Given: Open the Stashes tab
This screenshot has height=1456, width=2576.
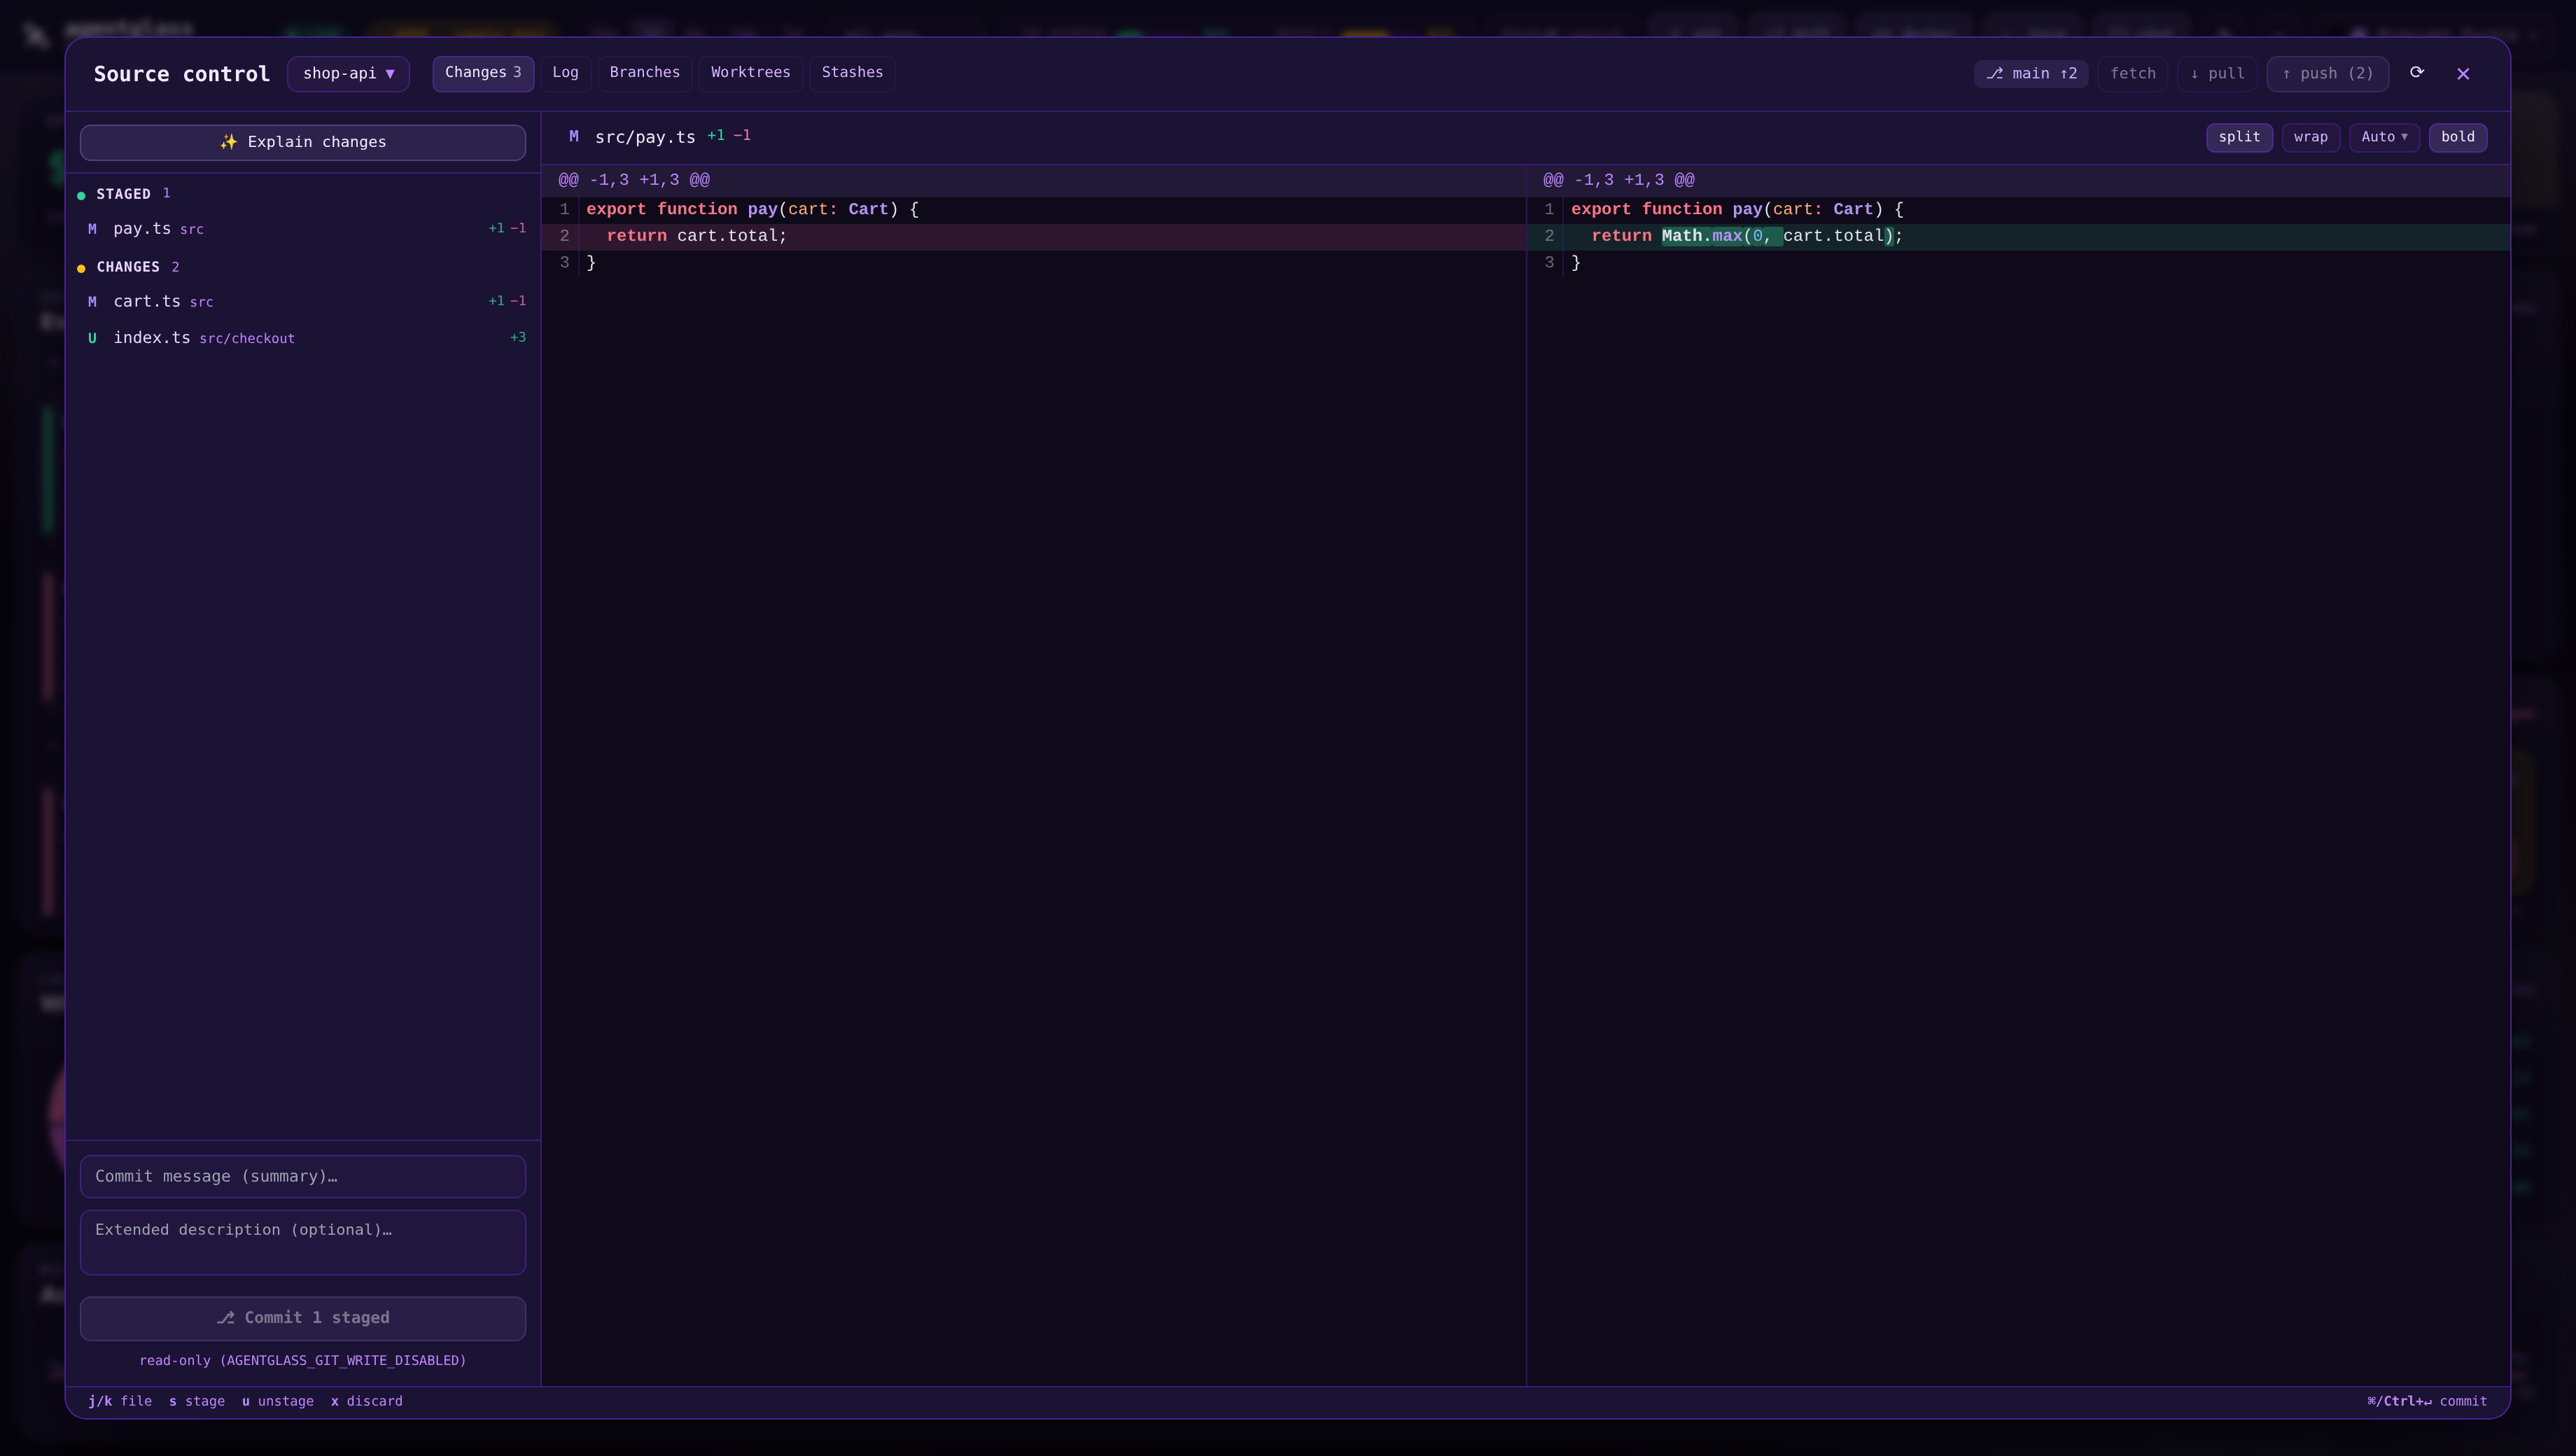Looking at the screenshot, I should [x=852, y=73].
